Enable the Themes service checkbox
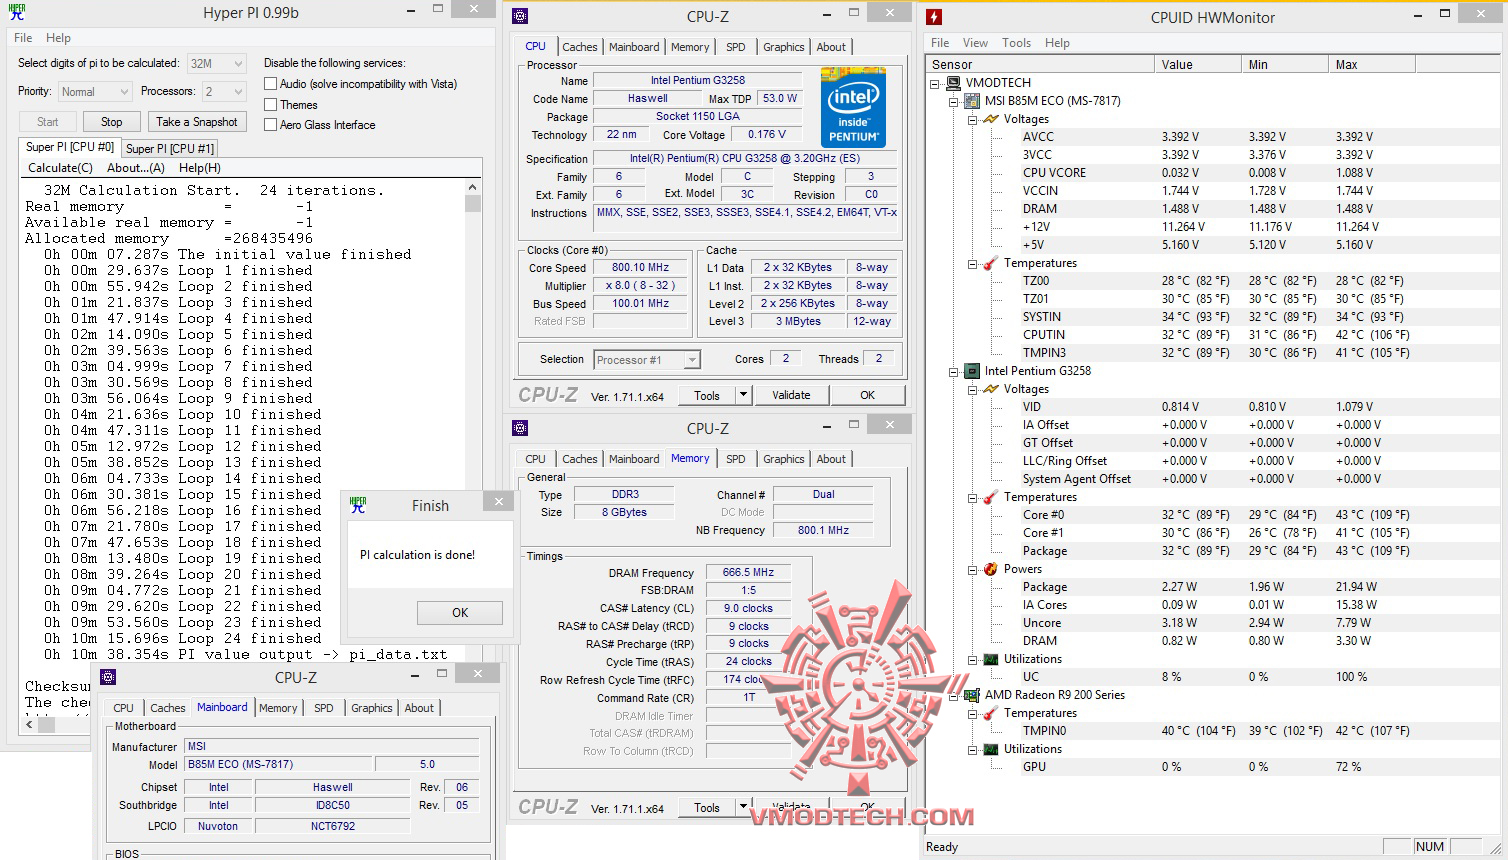The height and width of the screenshot is (860, 1508). pos(270,104)
